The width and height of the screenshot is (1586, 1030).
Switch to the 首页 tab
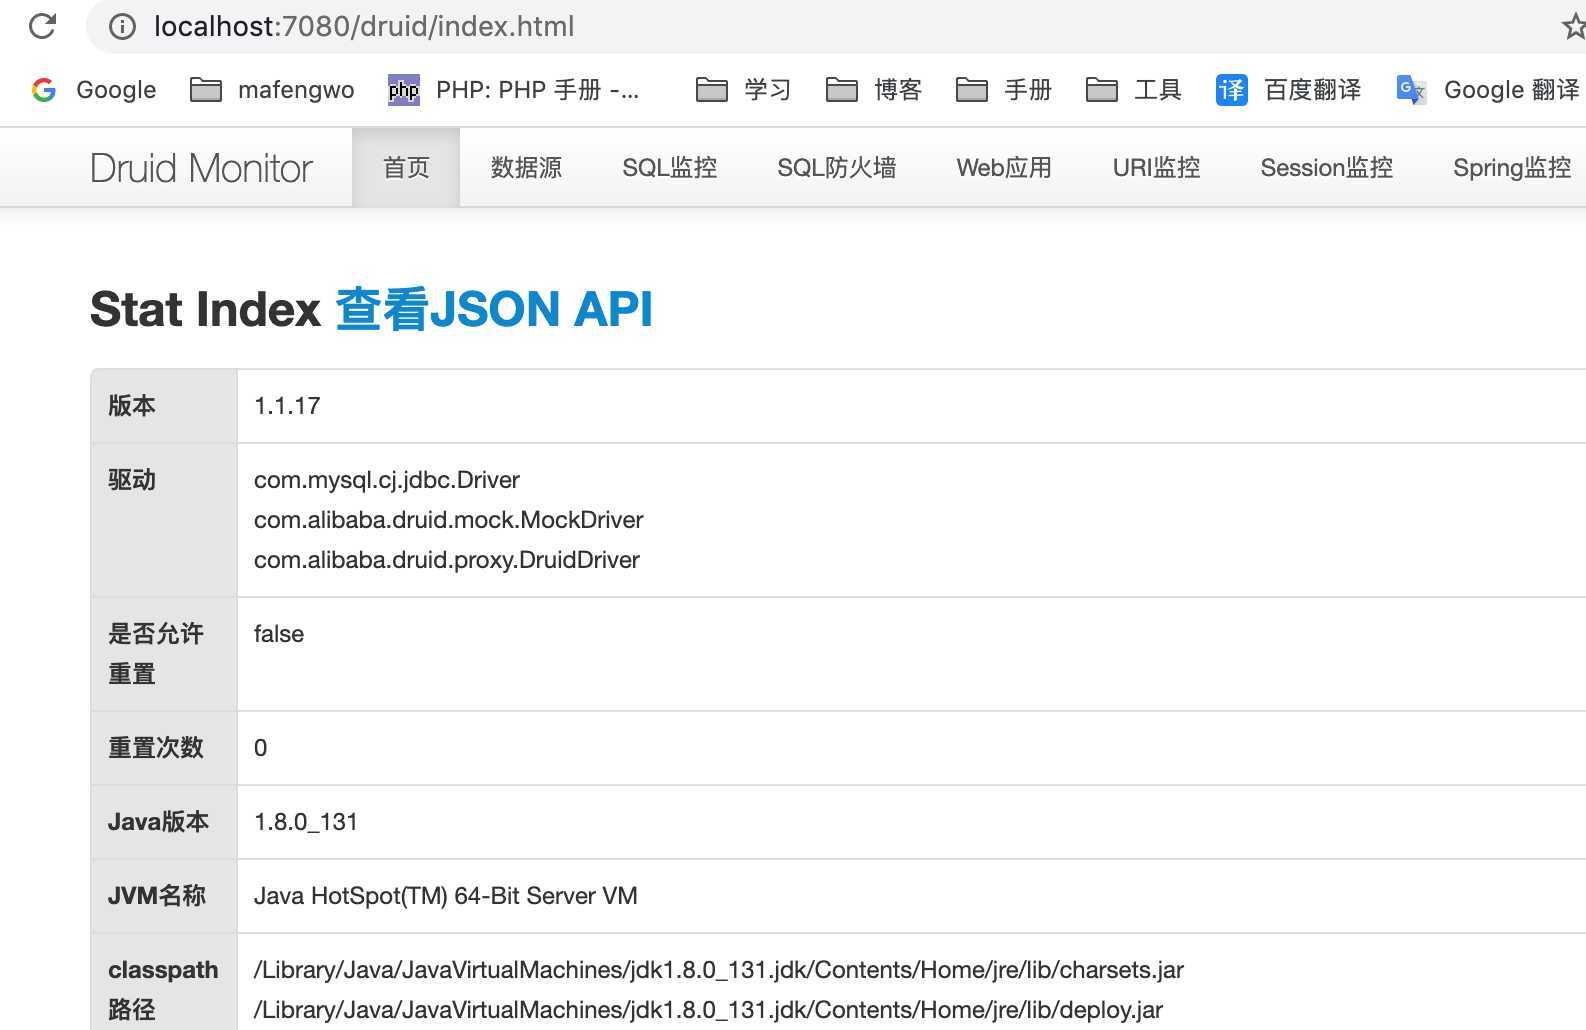click(406, 168)
